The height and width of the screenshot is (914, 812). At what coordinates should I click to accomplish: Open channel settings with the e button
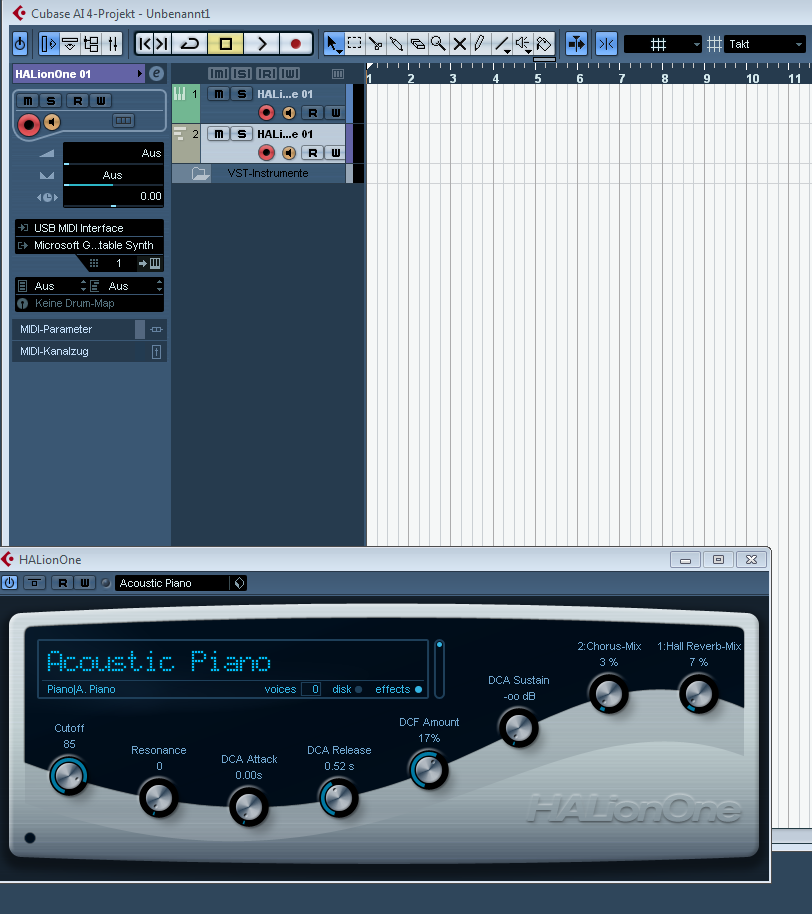point(156,73)
